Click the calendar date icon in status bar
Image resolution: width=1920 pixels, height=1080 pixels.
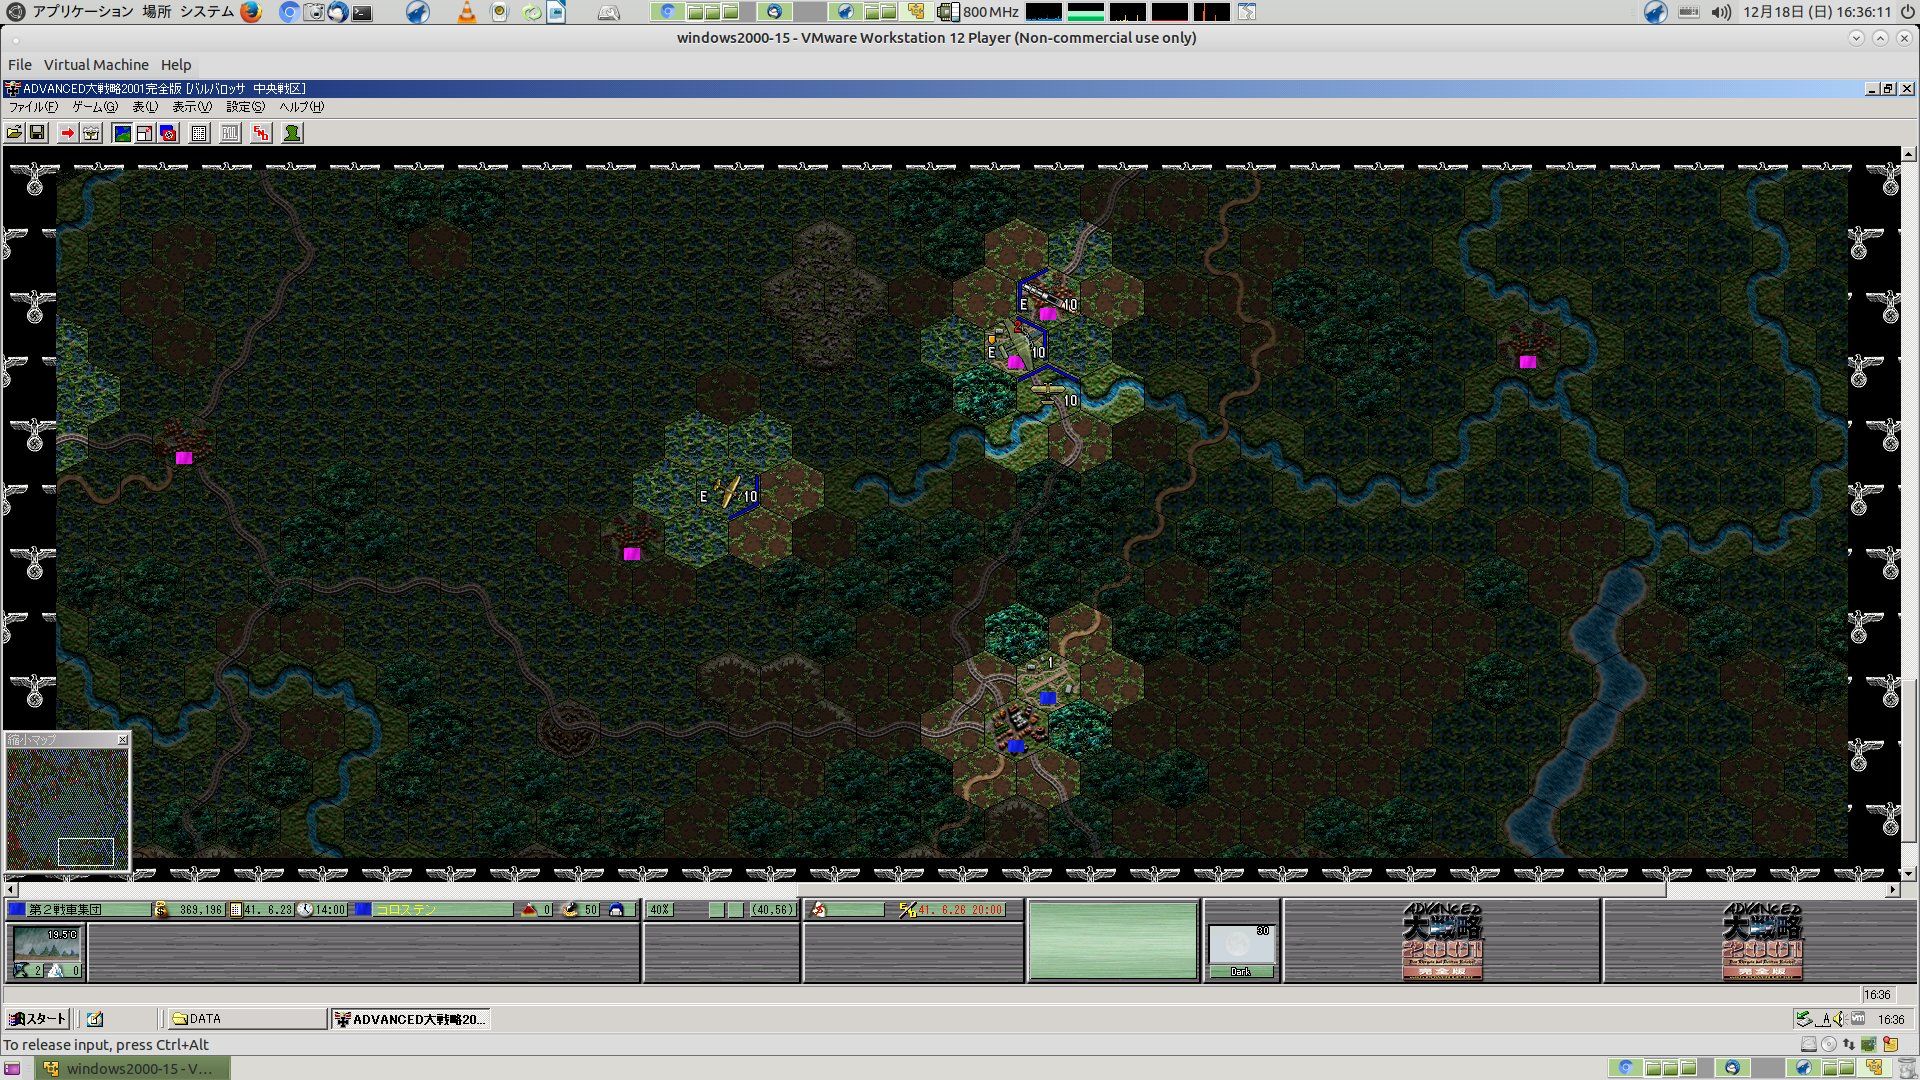[x=236, y=910]
